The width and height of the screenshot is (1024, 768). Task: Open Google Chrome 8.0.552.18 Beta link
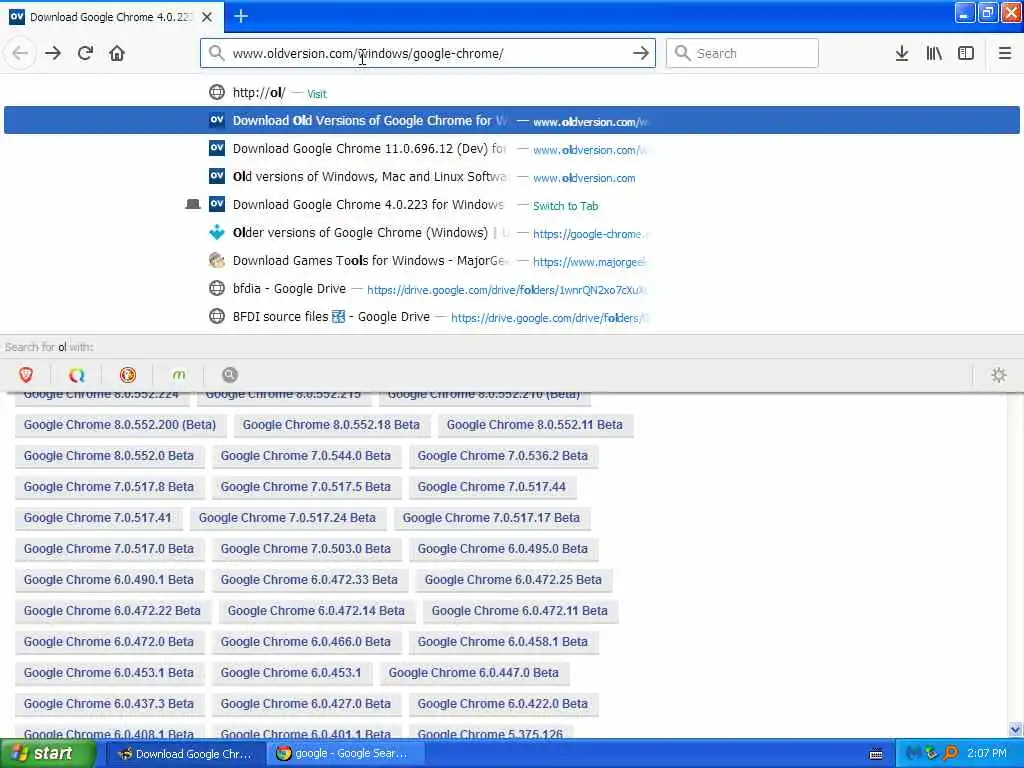[x=331, y=425]
